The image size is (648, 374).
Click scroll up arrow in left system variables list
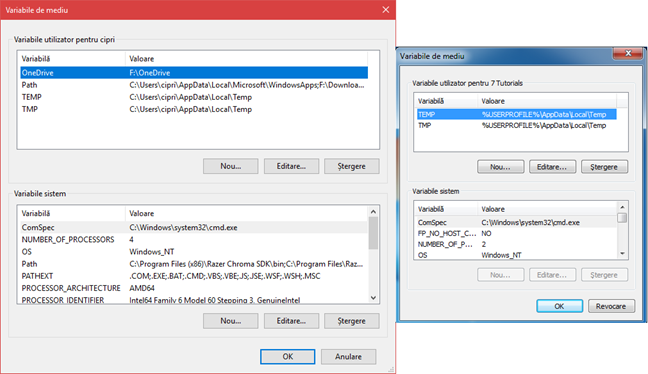pos(373,212)
